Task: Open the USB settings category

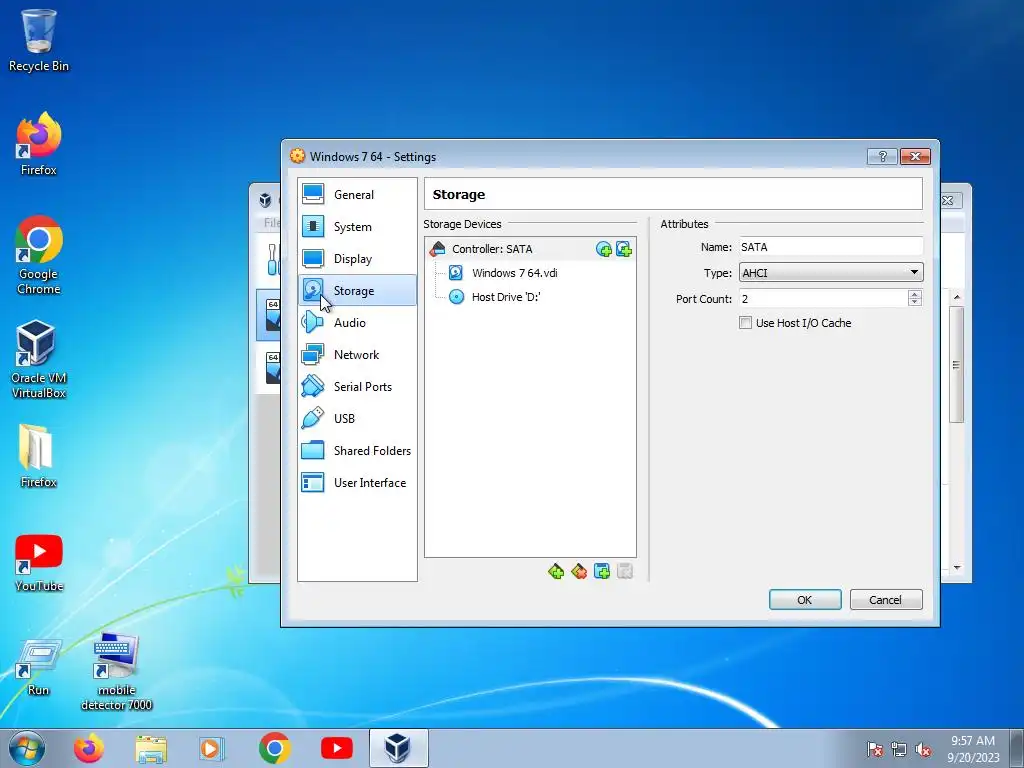Action: [357, 419]
